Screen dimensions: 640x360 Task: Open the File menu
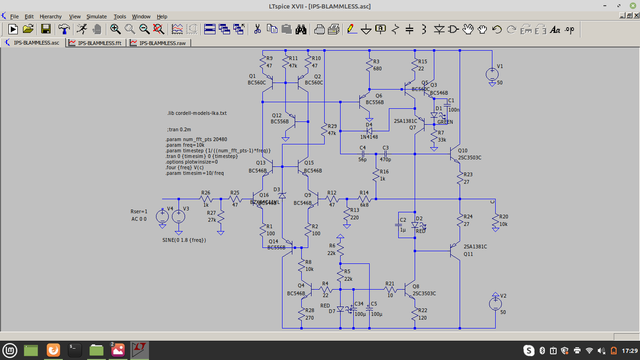(x=14, y=16)
